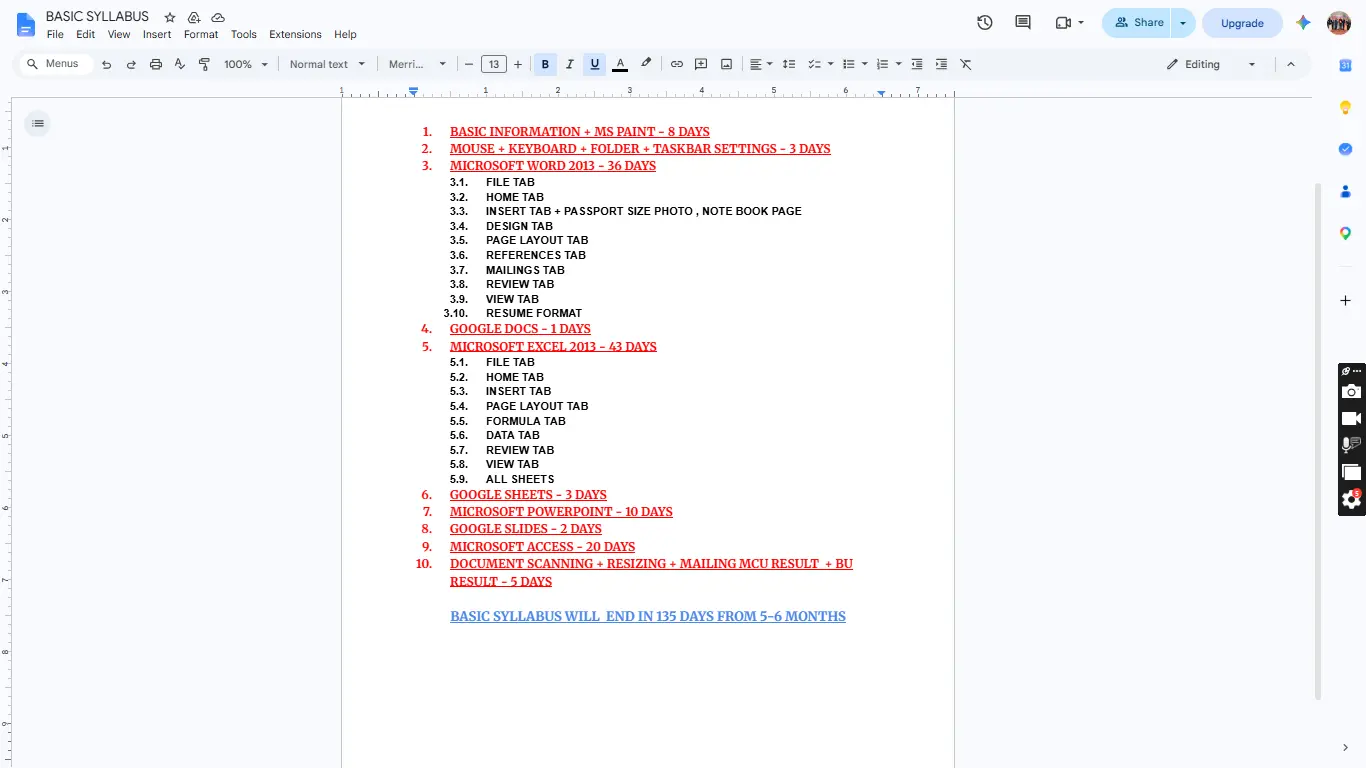Run spelling and grammar check
1366x768 pixels.
coord(180,64)
